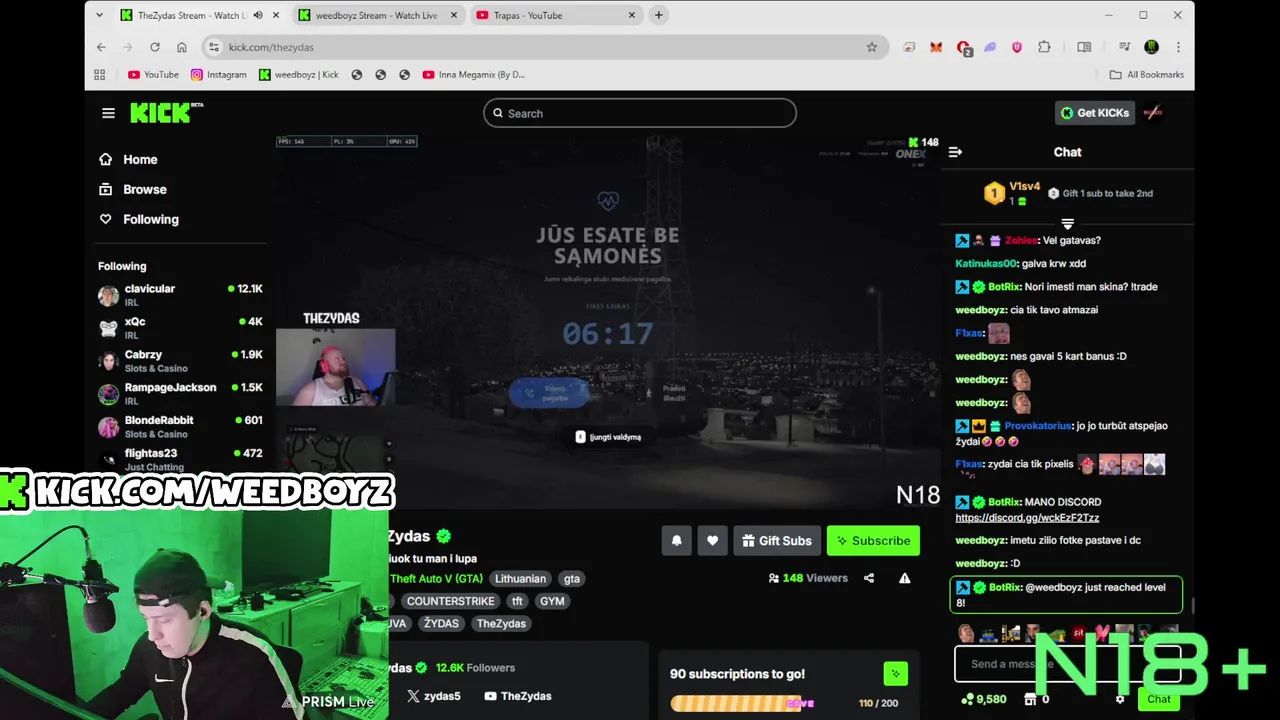This screenshot has width=1280, height=720.
Task: Select the TheZydas Stream tab
Action: [190, 15]
